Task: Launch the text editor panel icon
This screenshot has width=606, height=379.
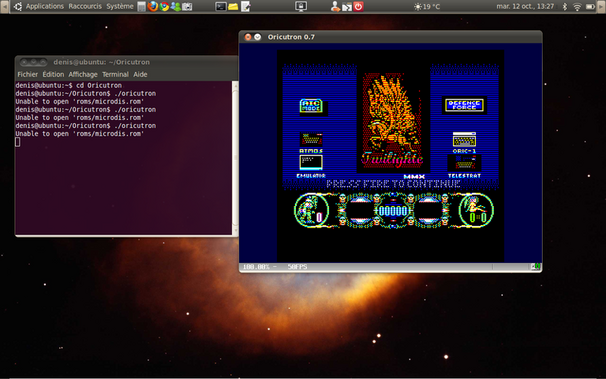Action: coord(245,7)
